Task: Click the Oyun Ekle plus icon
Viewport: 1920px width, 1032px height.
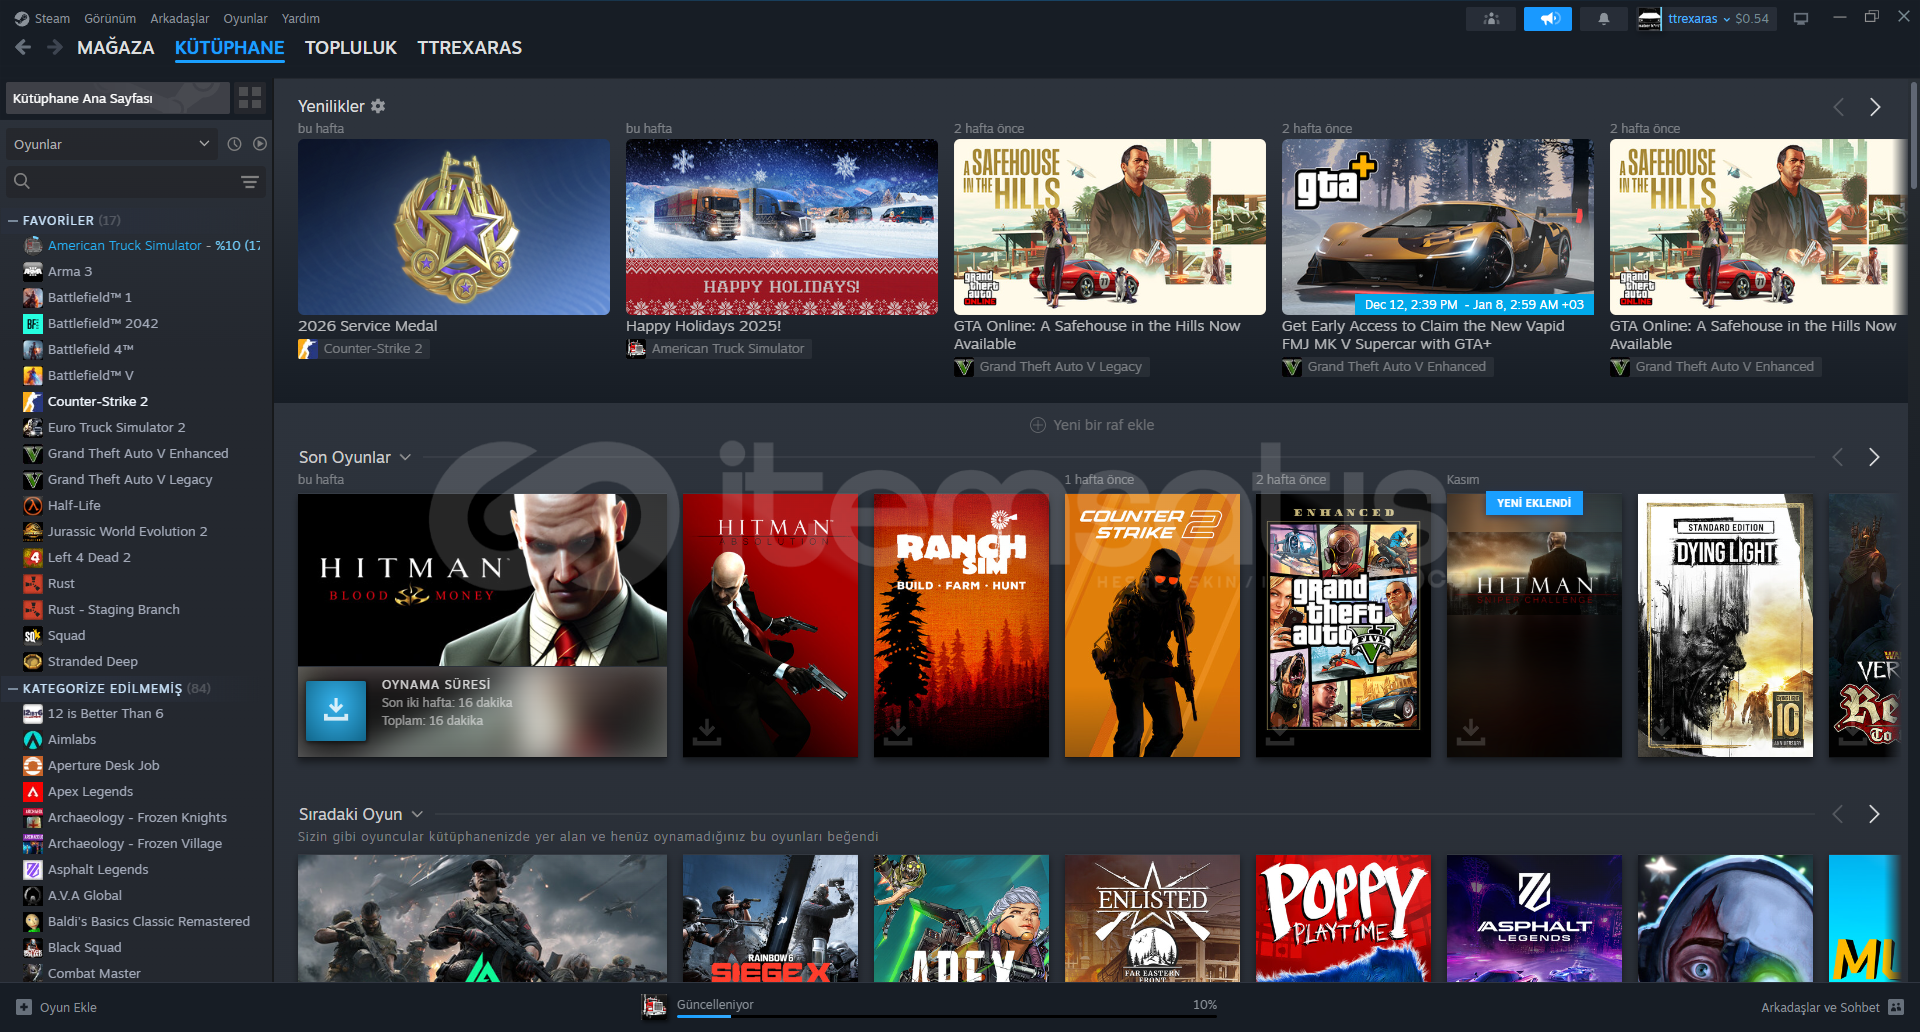Action: pos(24,1007)
